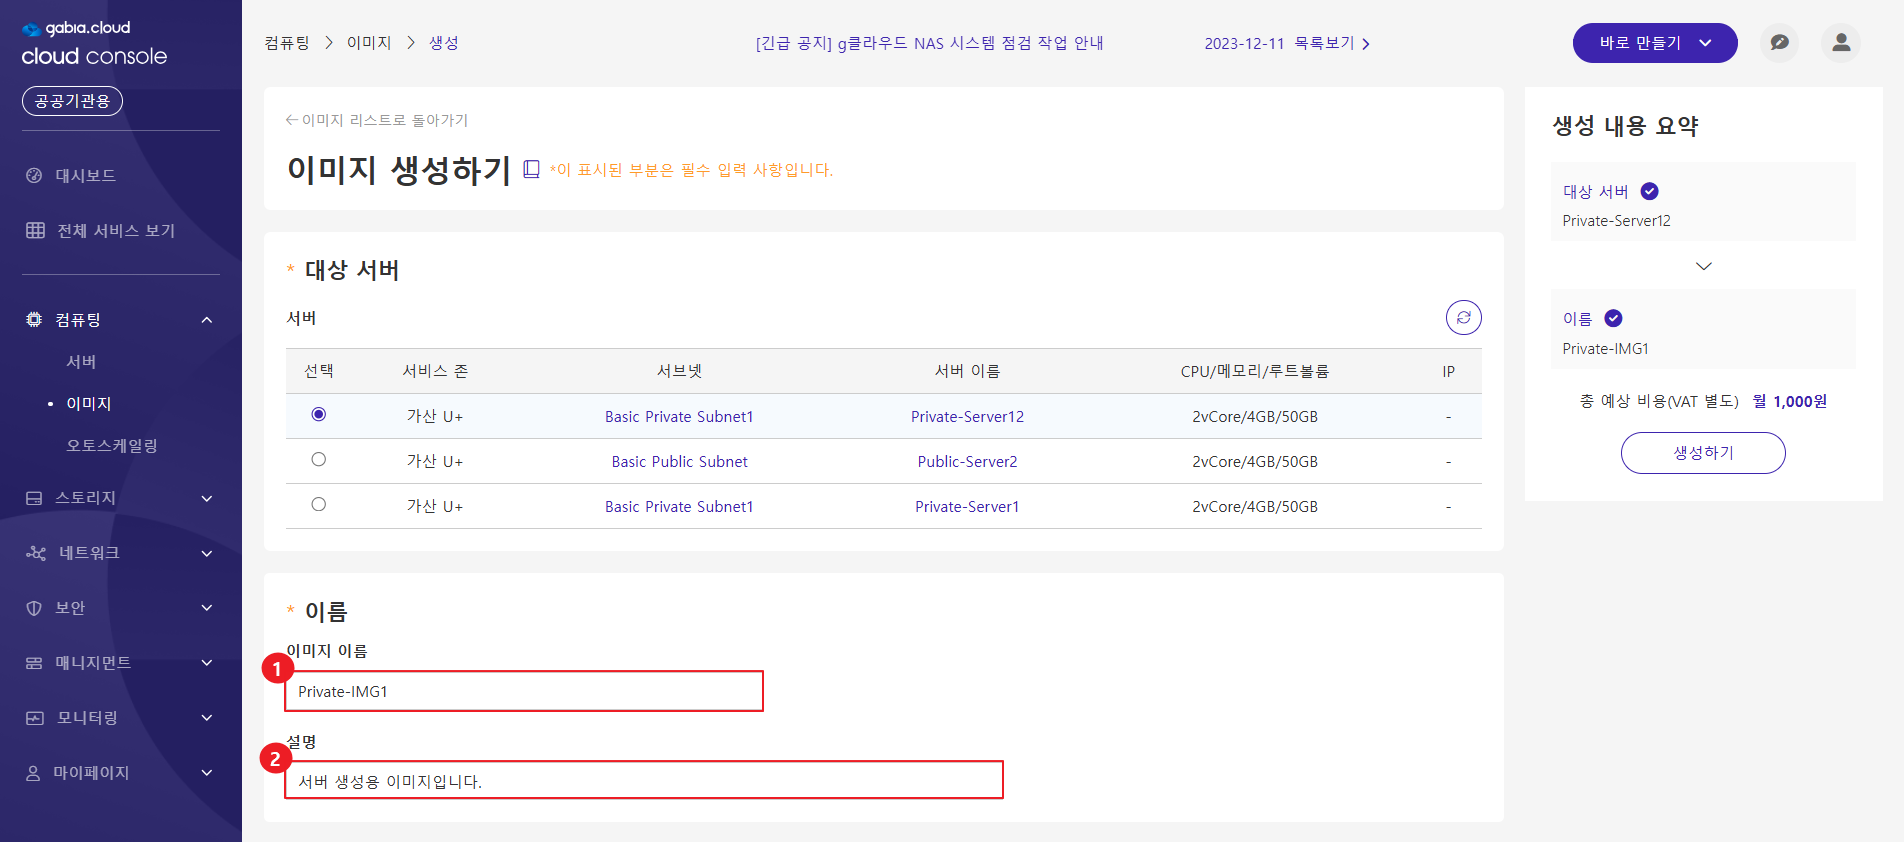This screenshot has height=842, width=1904.
Task: Open the user profile icon
Action: [x=1840, y=43]
